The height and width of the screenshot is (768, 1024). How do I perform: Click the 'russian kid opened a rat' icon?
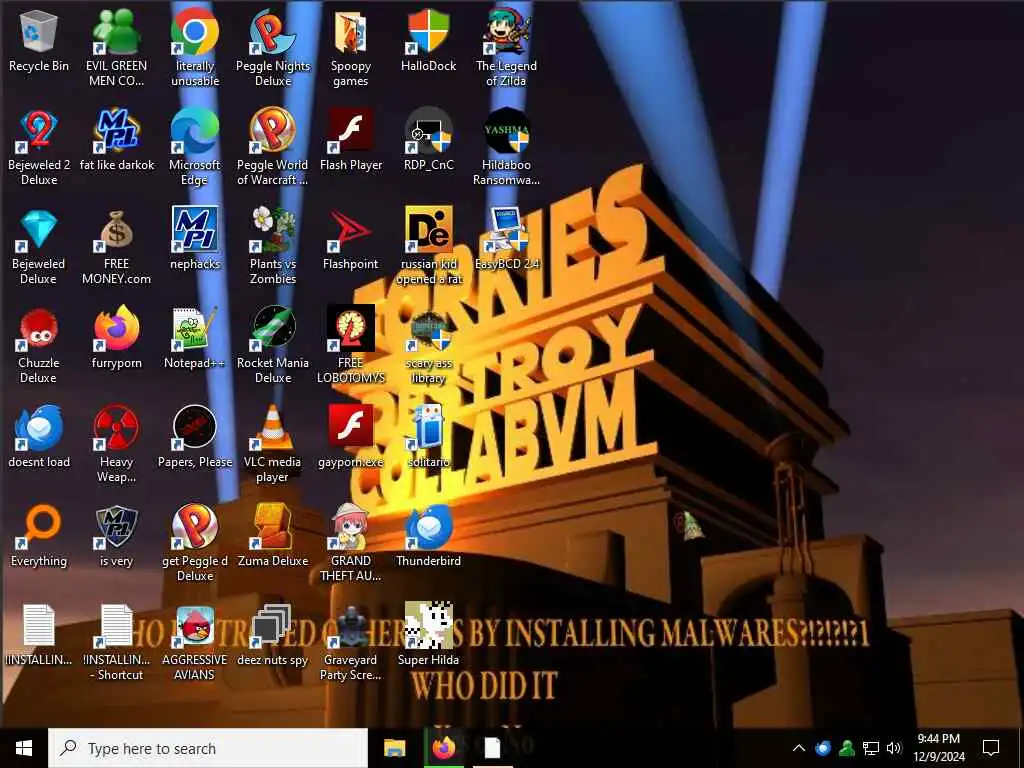pyautogui.click(x=428, y=246)
